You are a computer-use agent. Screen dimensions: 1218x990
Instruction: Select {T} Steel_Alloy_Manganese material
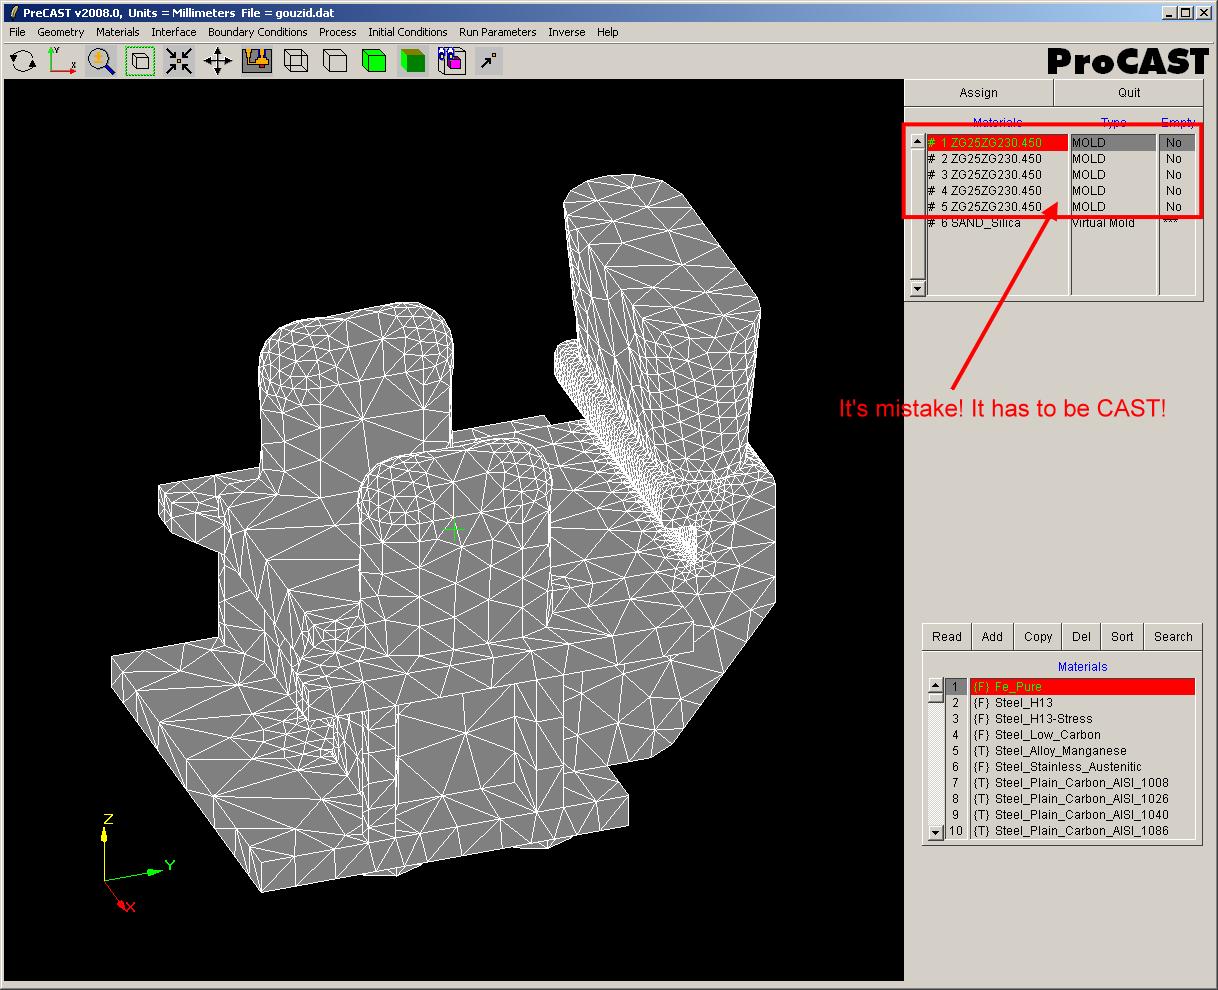pyautogui.click(x=1082, y=751)
